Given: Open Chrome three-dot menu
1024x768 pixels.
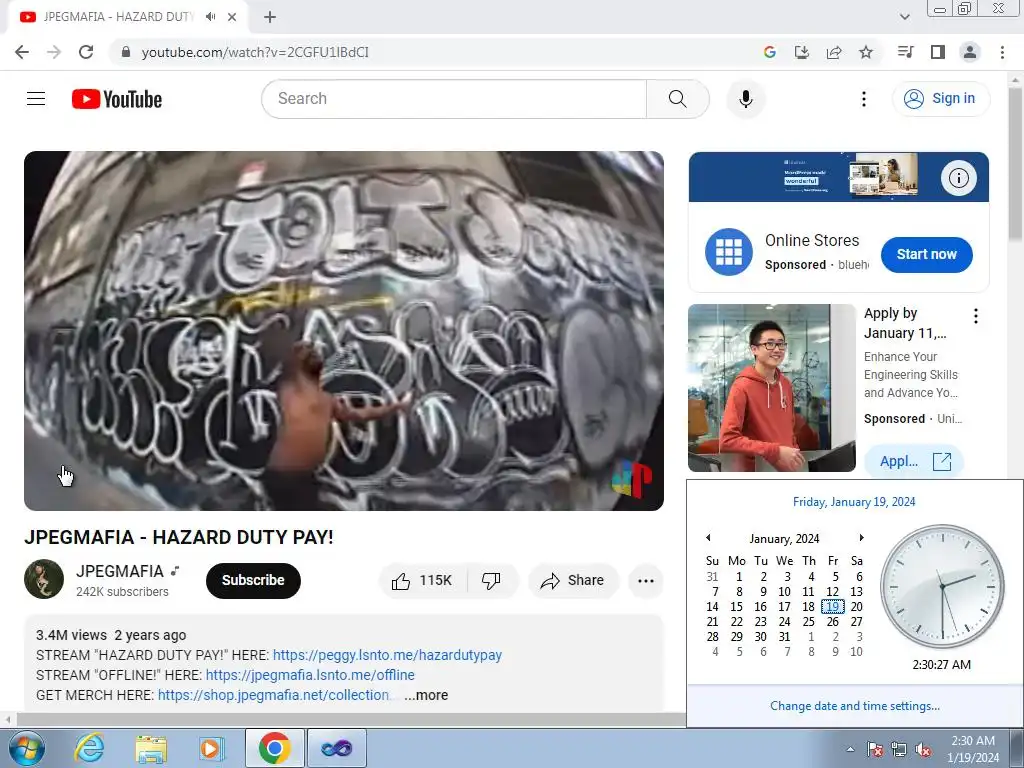Looking at the screenshot, I should (1002, 52).
